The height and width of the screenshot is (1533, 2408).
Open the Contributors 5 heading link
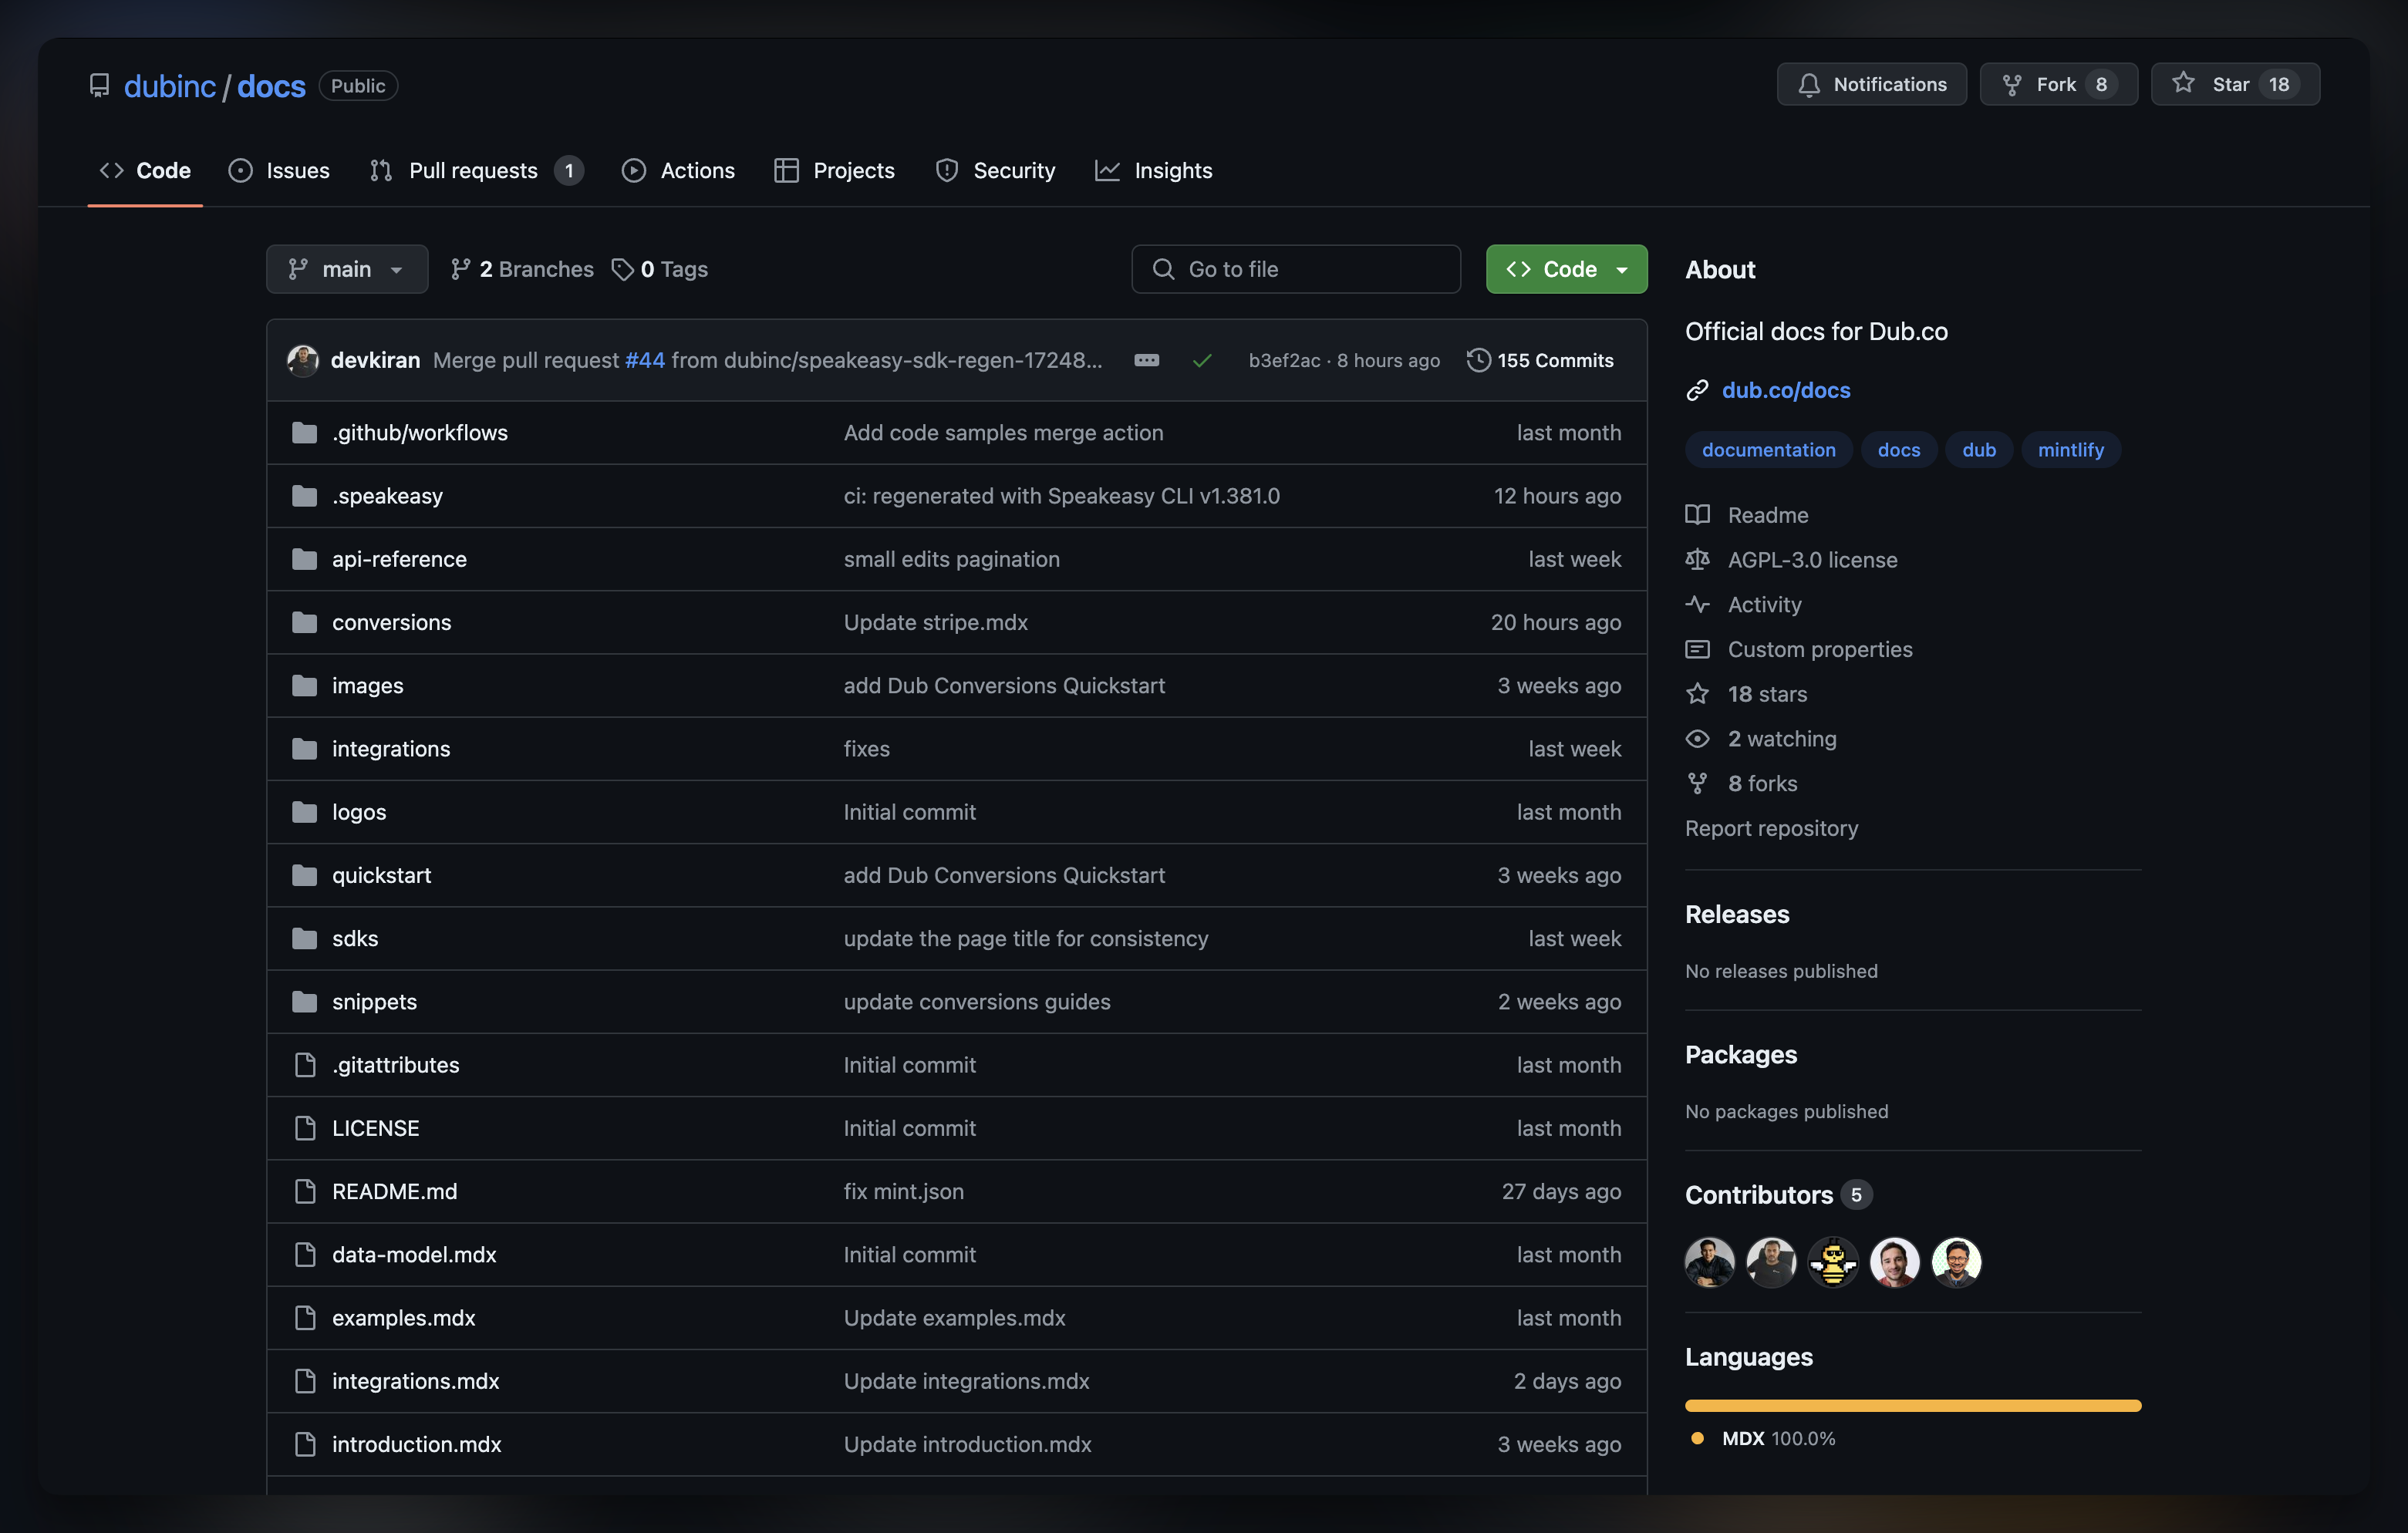pos(1778,1195)
